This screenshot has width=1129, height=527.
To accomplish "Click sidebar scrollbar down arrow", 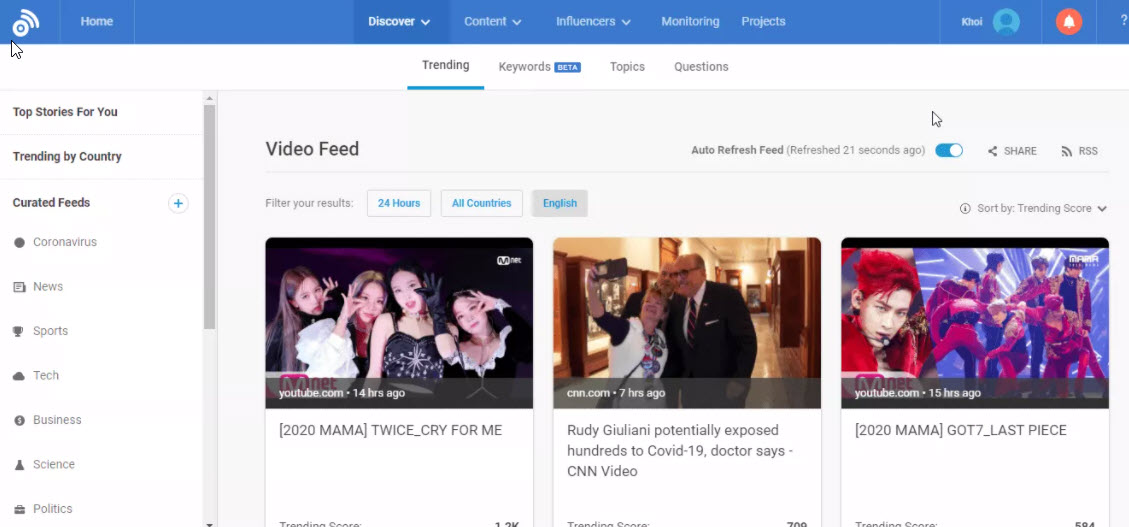I will tap(210, 523).
